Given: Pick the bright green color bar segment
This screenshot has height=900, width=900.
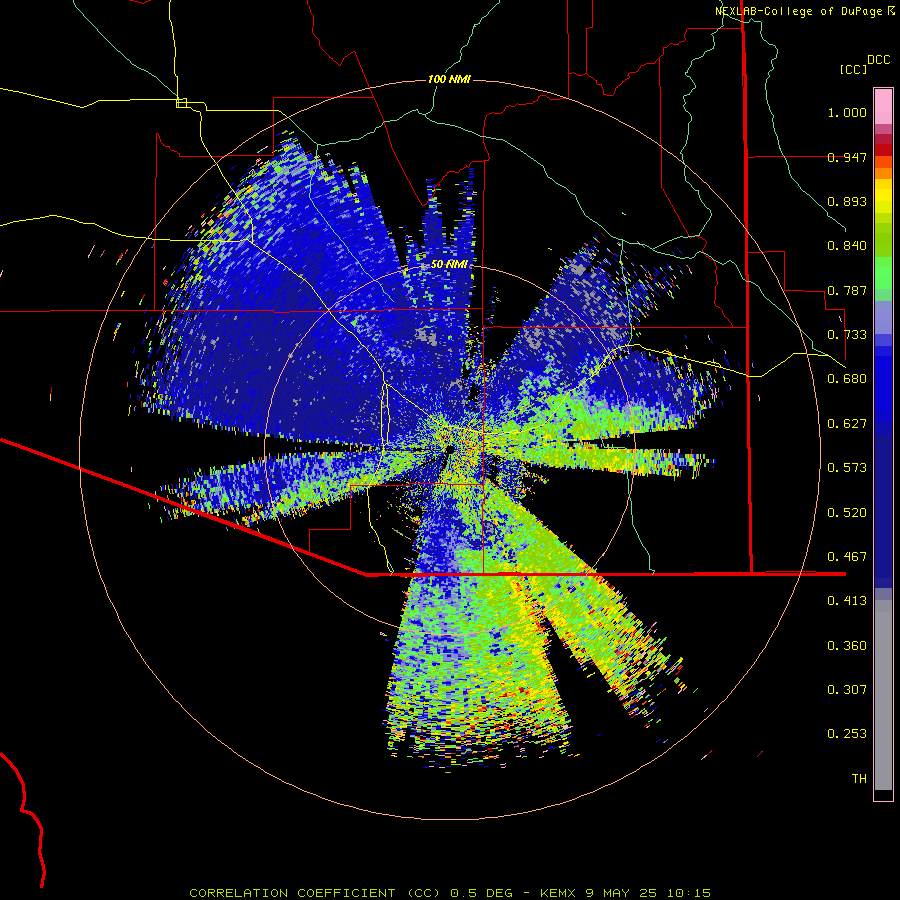Looking at the screenshot, I should point(883,273).
